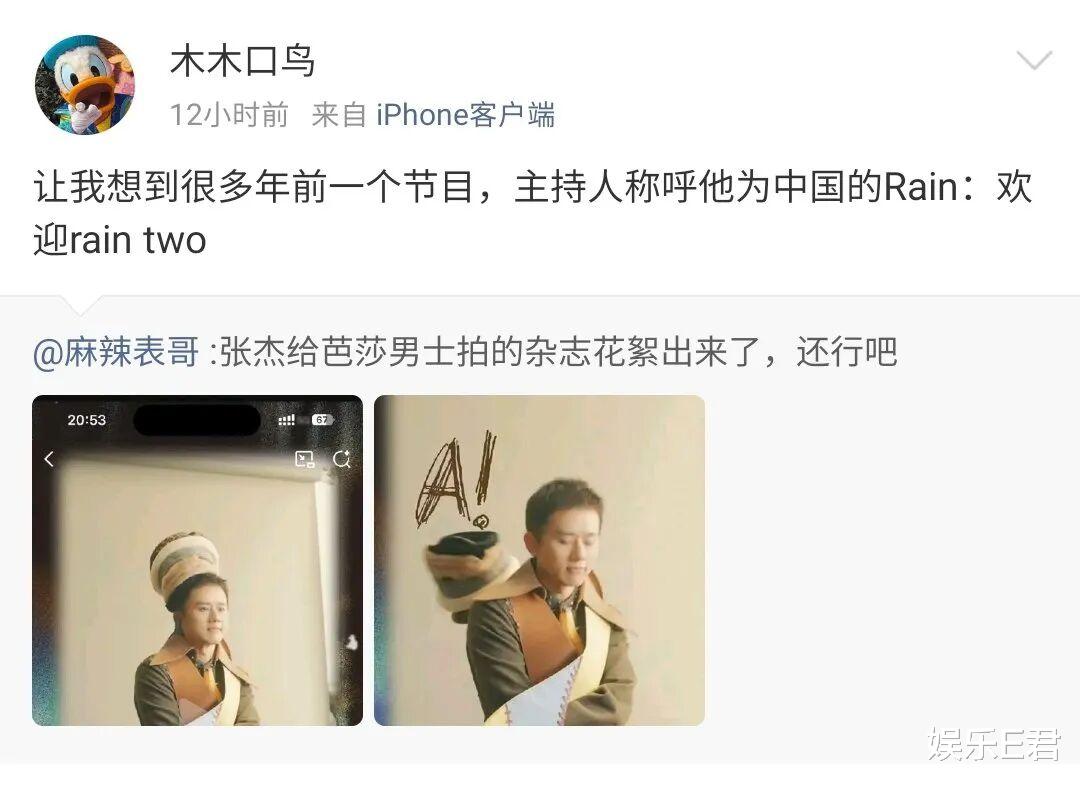Image resolution: width=1080 pixels, height=785 pixels.
Task: Click the 12小时前 timestamp
Action: [229, 115]
